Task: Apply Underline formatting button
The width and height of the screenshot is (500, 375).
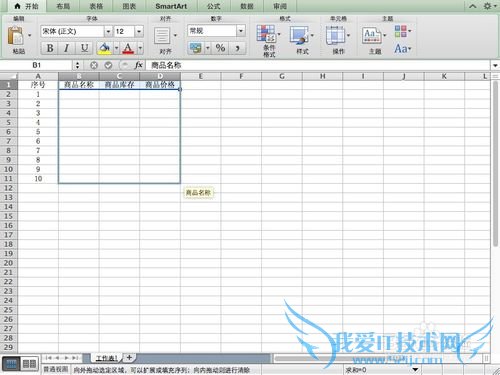Action: click(x=84, y=48)
